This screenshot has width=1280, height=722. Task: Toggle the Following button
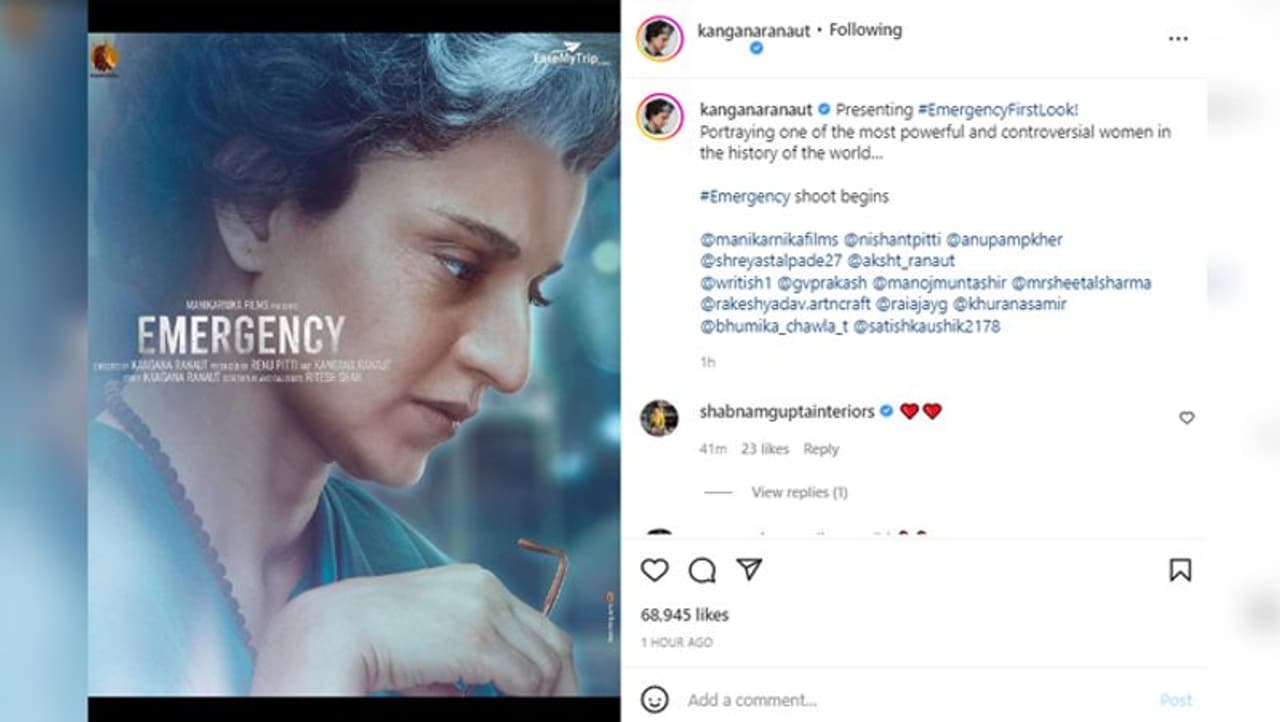tap(865, 30)
